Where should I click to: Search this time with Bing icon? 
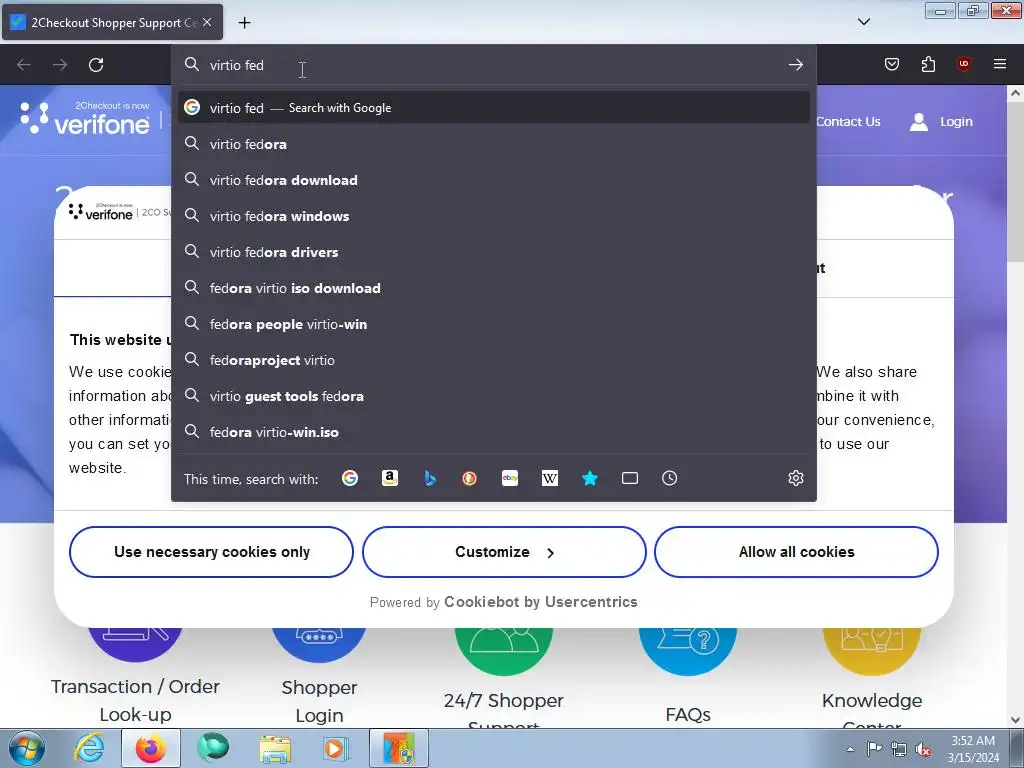click(x=430, y=478)
